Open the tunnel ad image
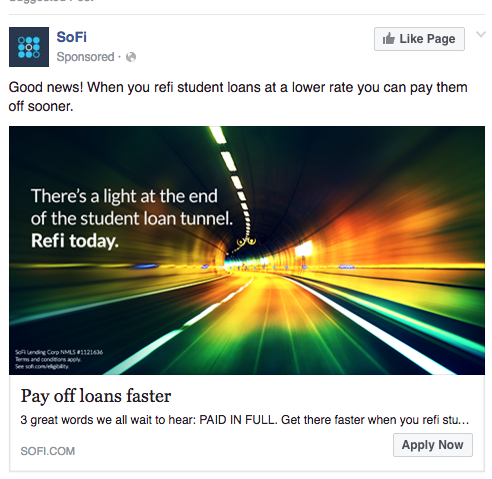 pyautogui.click(x=247, y=250)
